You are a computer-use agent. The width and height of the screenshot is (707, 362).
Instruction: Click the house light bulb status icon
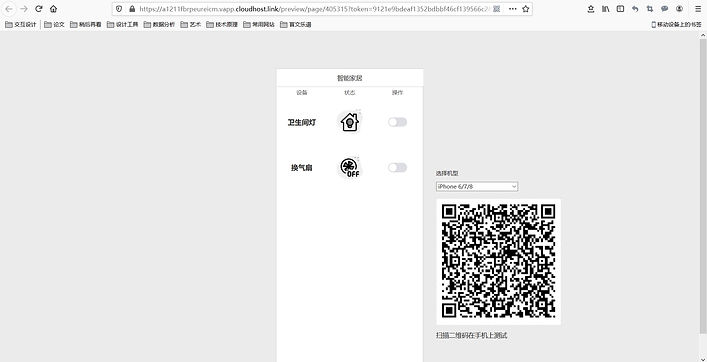coord(349,122)
